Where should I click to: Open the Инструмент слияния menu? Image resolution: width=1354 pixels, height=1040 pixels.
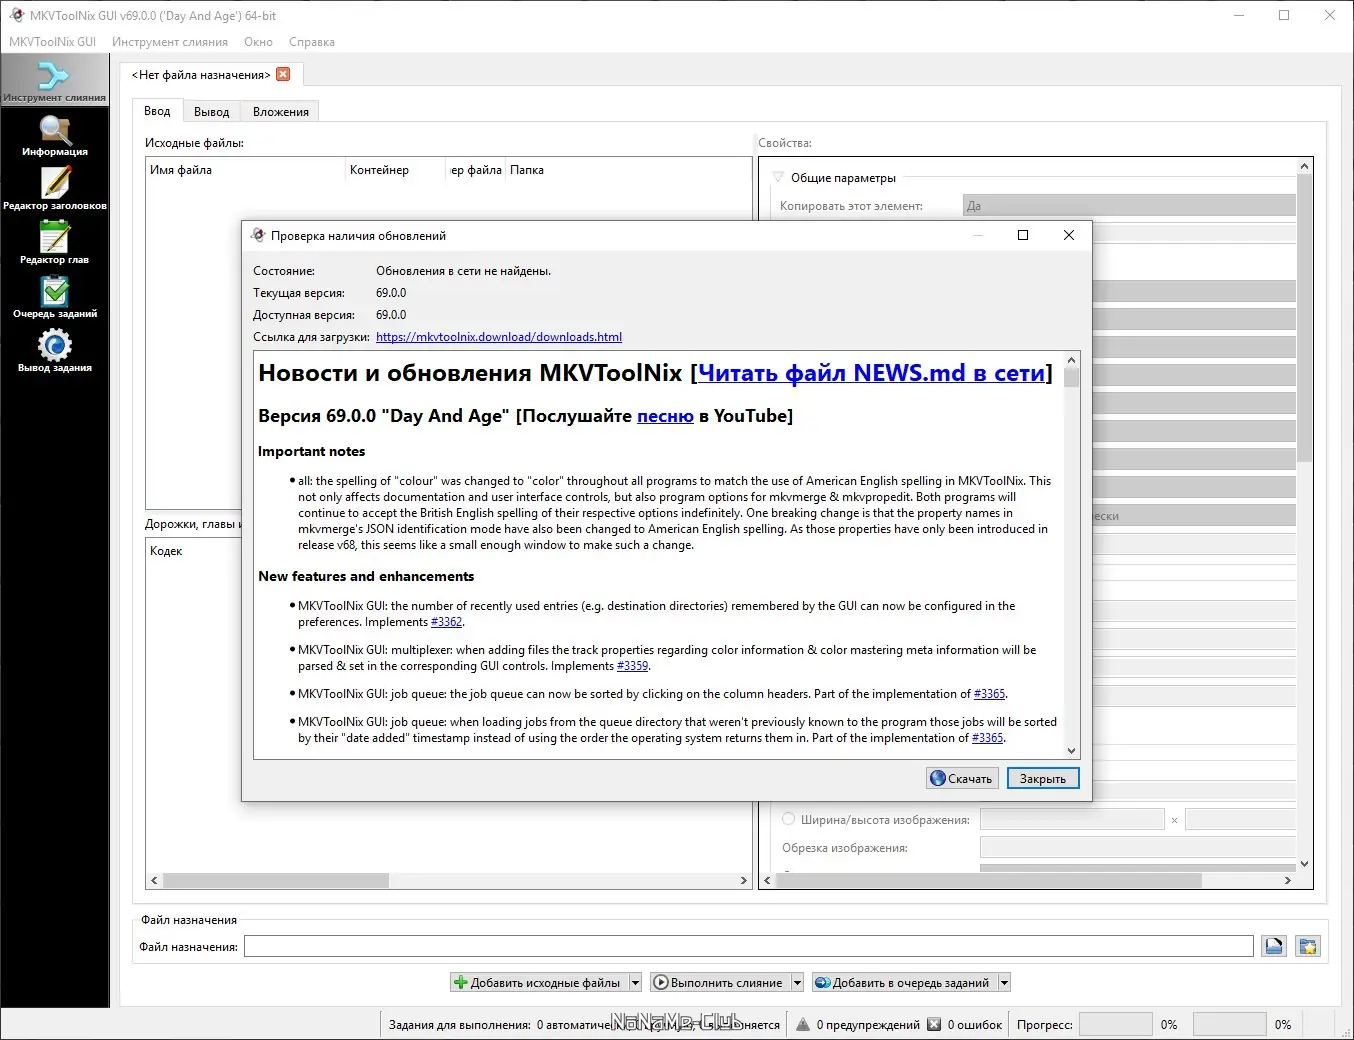coord(170,42)
